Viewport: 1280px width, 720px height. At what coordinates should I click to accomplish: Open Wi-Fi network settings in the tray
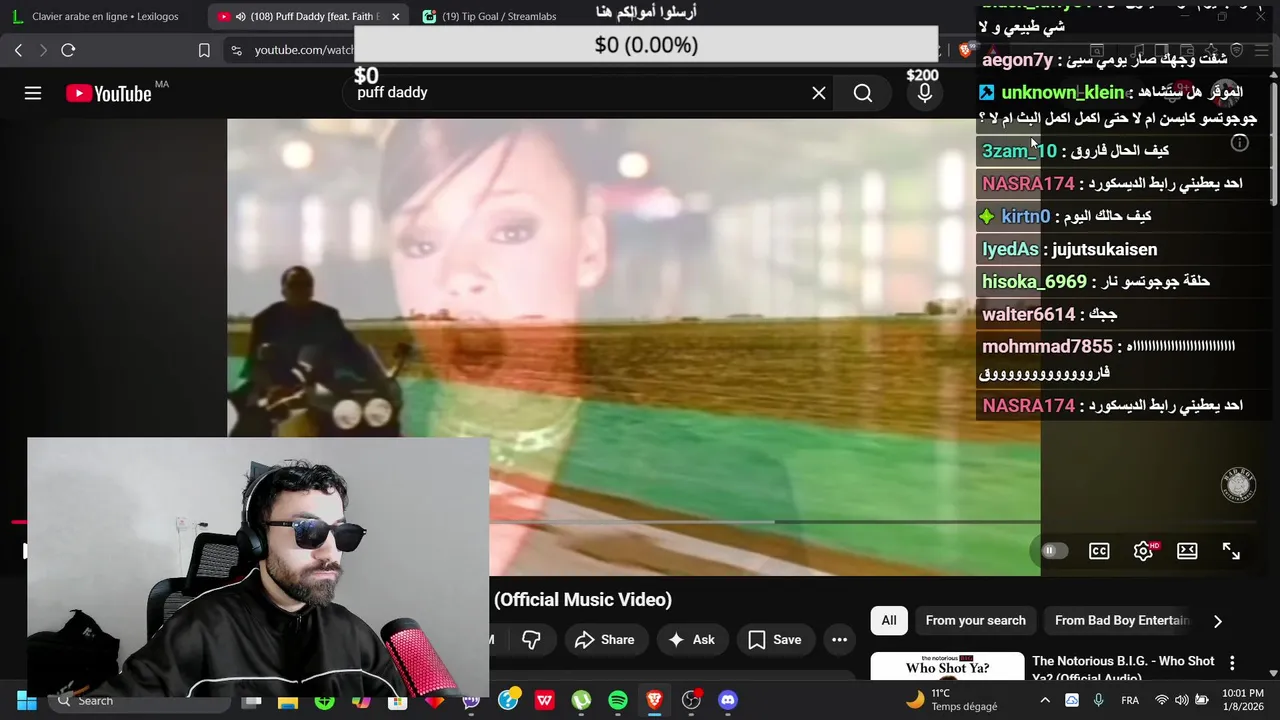[x=1162, y=700]
